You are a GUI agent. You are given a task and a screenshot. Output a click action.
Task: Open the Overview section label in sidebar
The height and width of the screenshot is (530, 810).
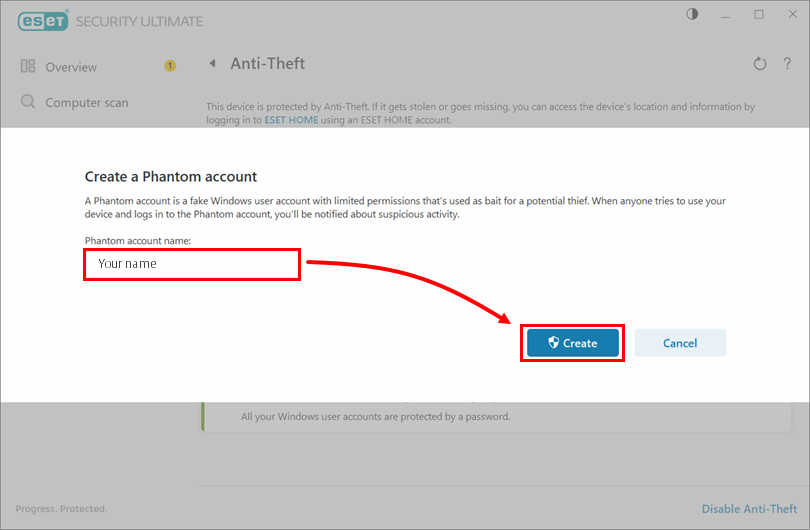tap(71, 67)
